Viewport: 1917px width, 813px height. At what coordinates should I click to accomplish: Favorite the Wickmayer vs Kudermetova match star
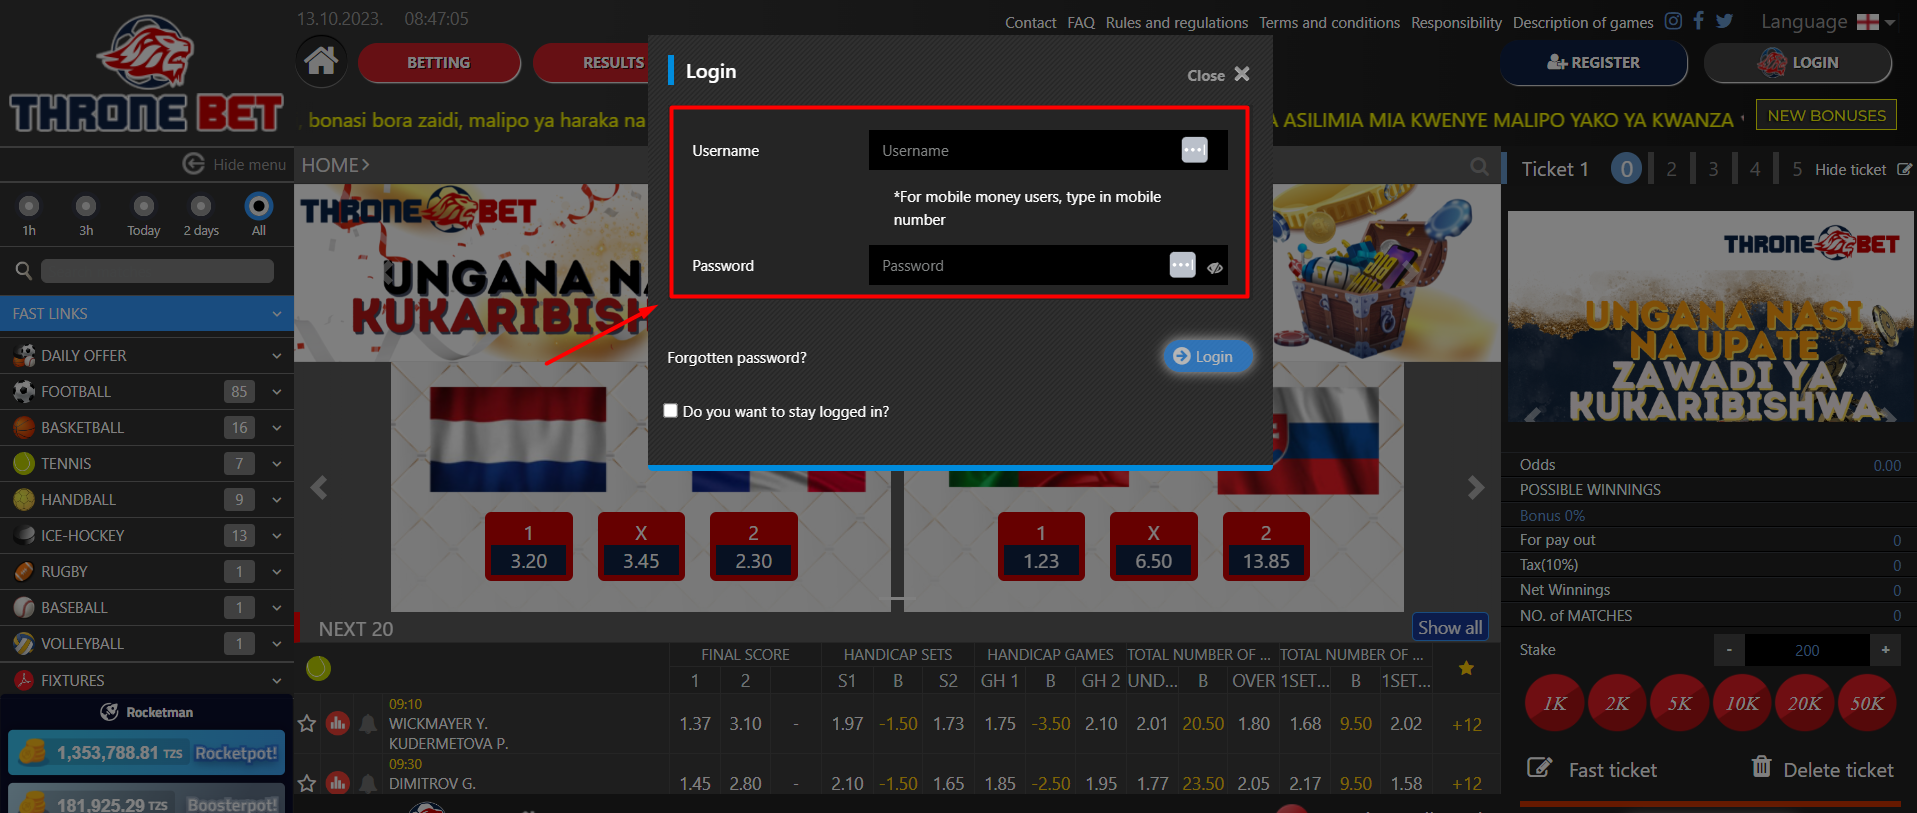(x=307, y=723)
